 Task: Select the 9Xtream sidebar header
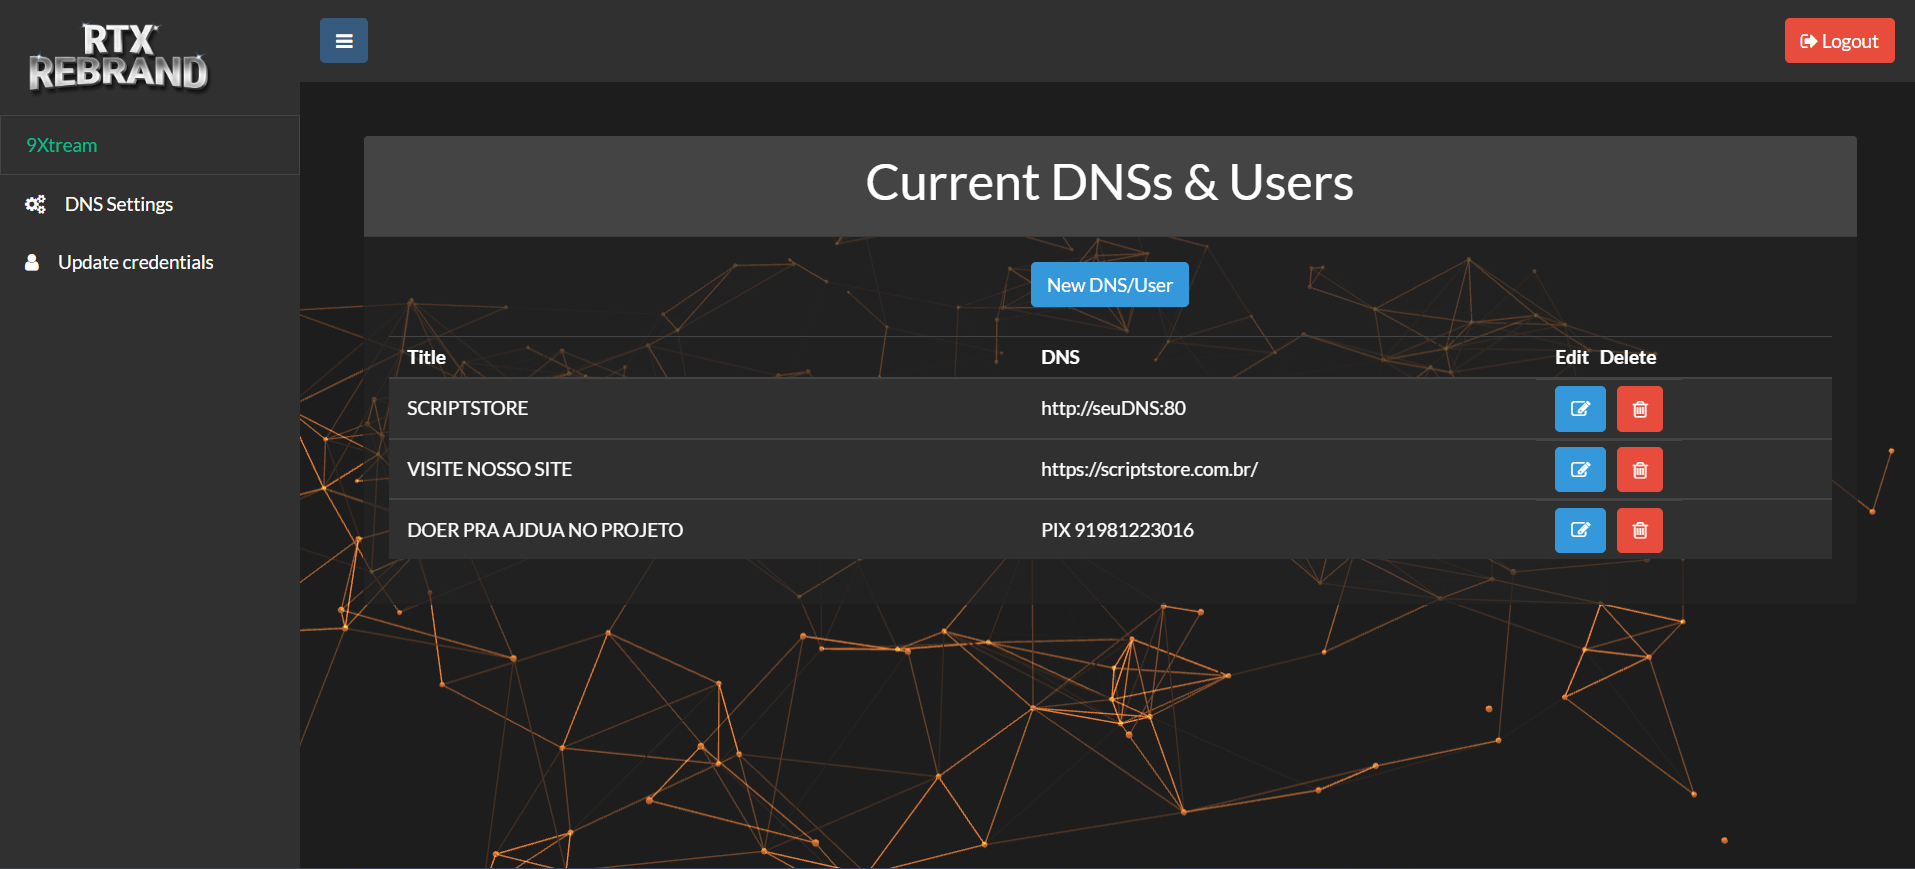click(62, 145)
